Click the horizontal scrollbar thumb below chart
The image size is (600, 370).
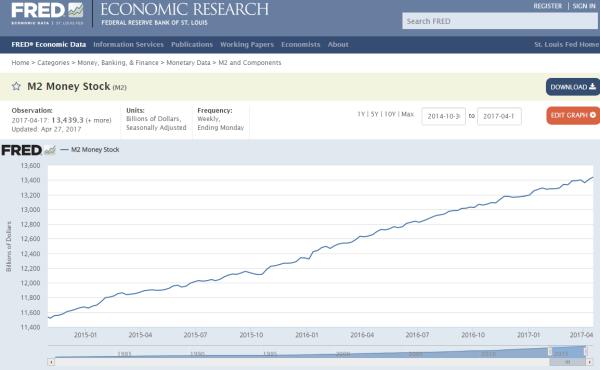pos(567,362)
